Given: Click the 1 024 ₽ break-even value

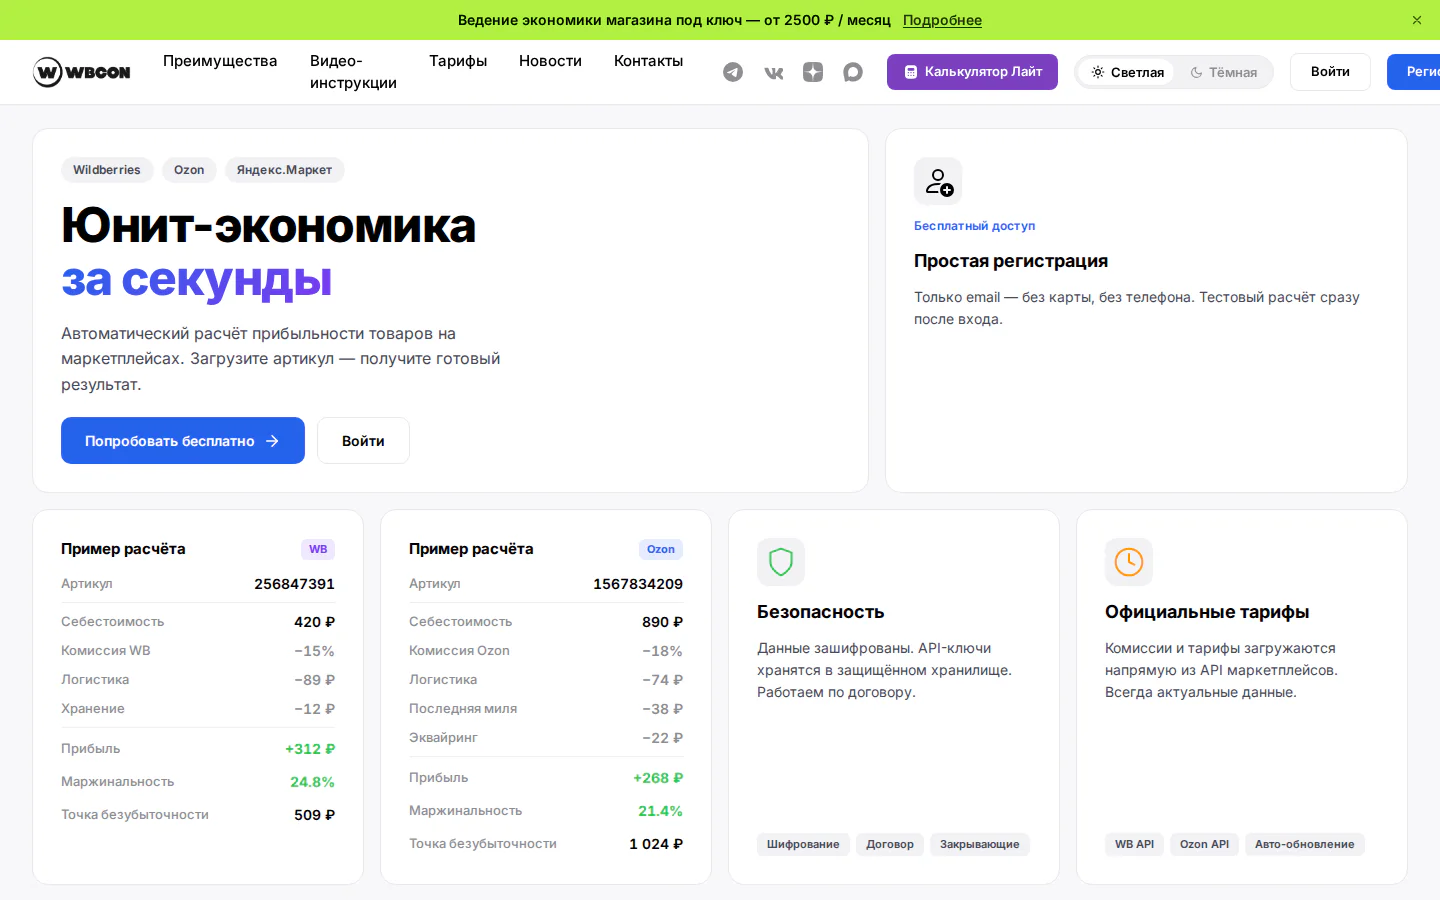Looking at the screenshot, I should click(656, 844).
